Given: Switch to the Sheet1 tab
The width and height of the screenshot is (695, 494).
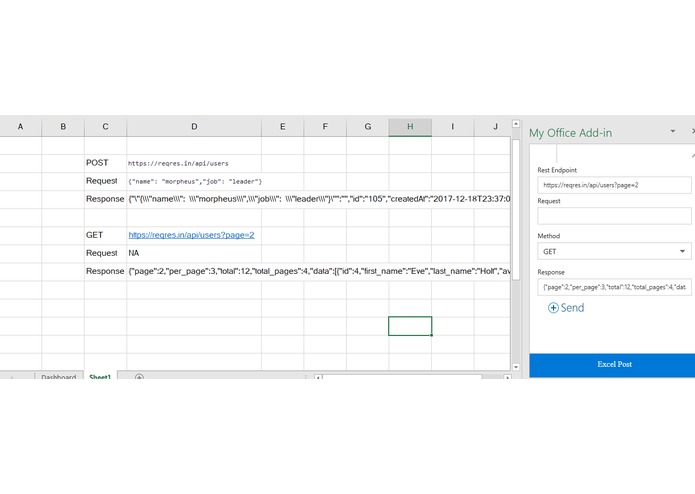Looking at the screenshot, I should tap(100, 376).
